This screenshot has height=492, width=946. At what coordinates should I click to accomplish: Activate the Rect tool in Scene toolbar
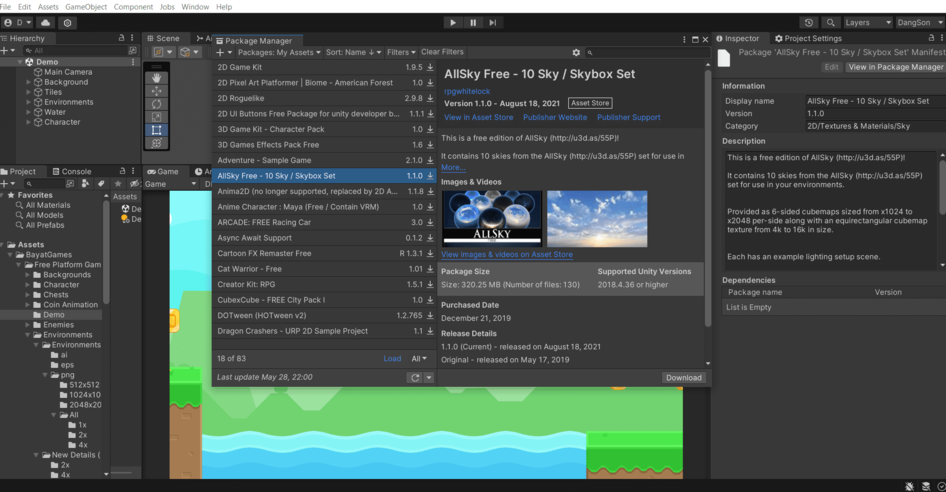[x=157, y=130]
